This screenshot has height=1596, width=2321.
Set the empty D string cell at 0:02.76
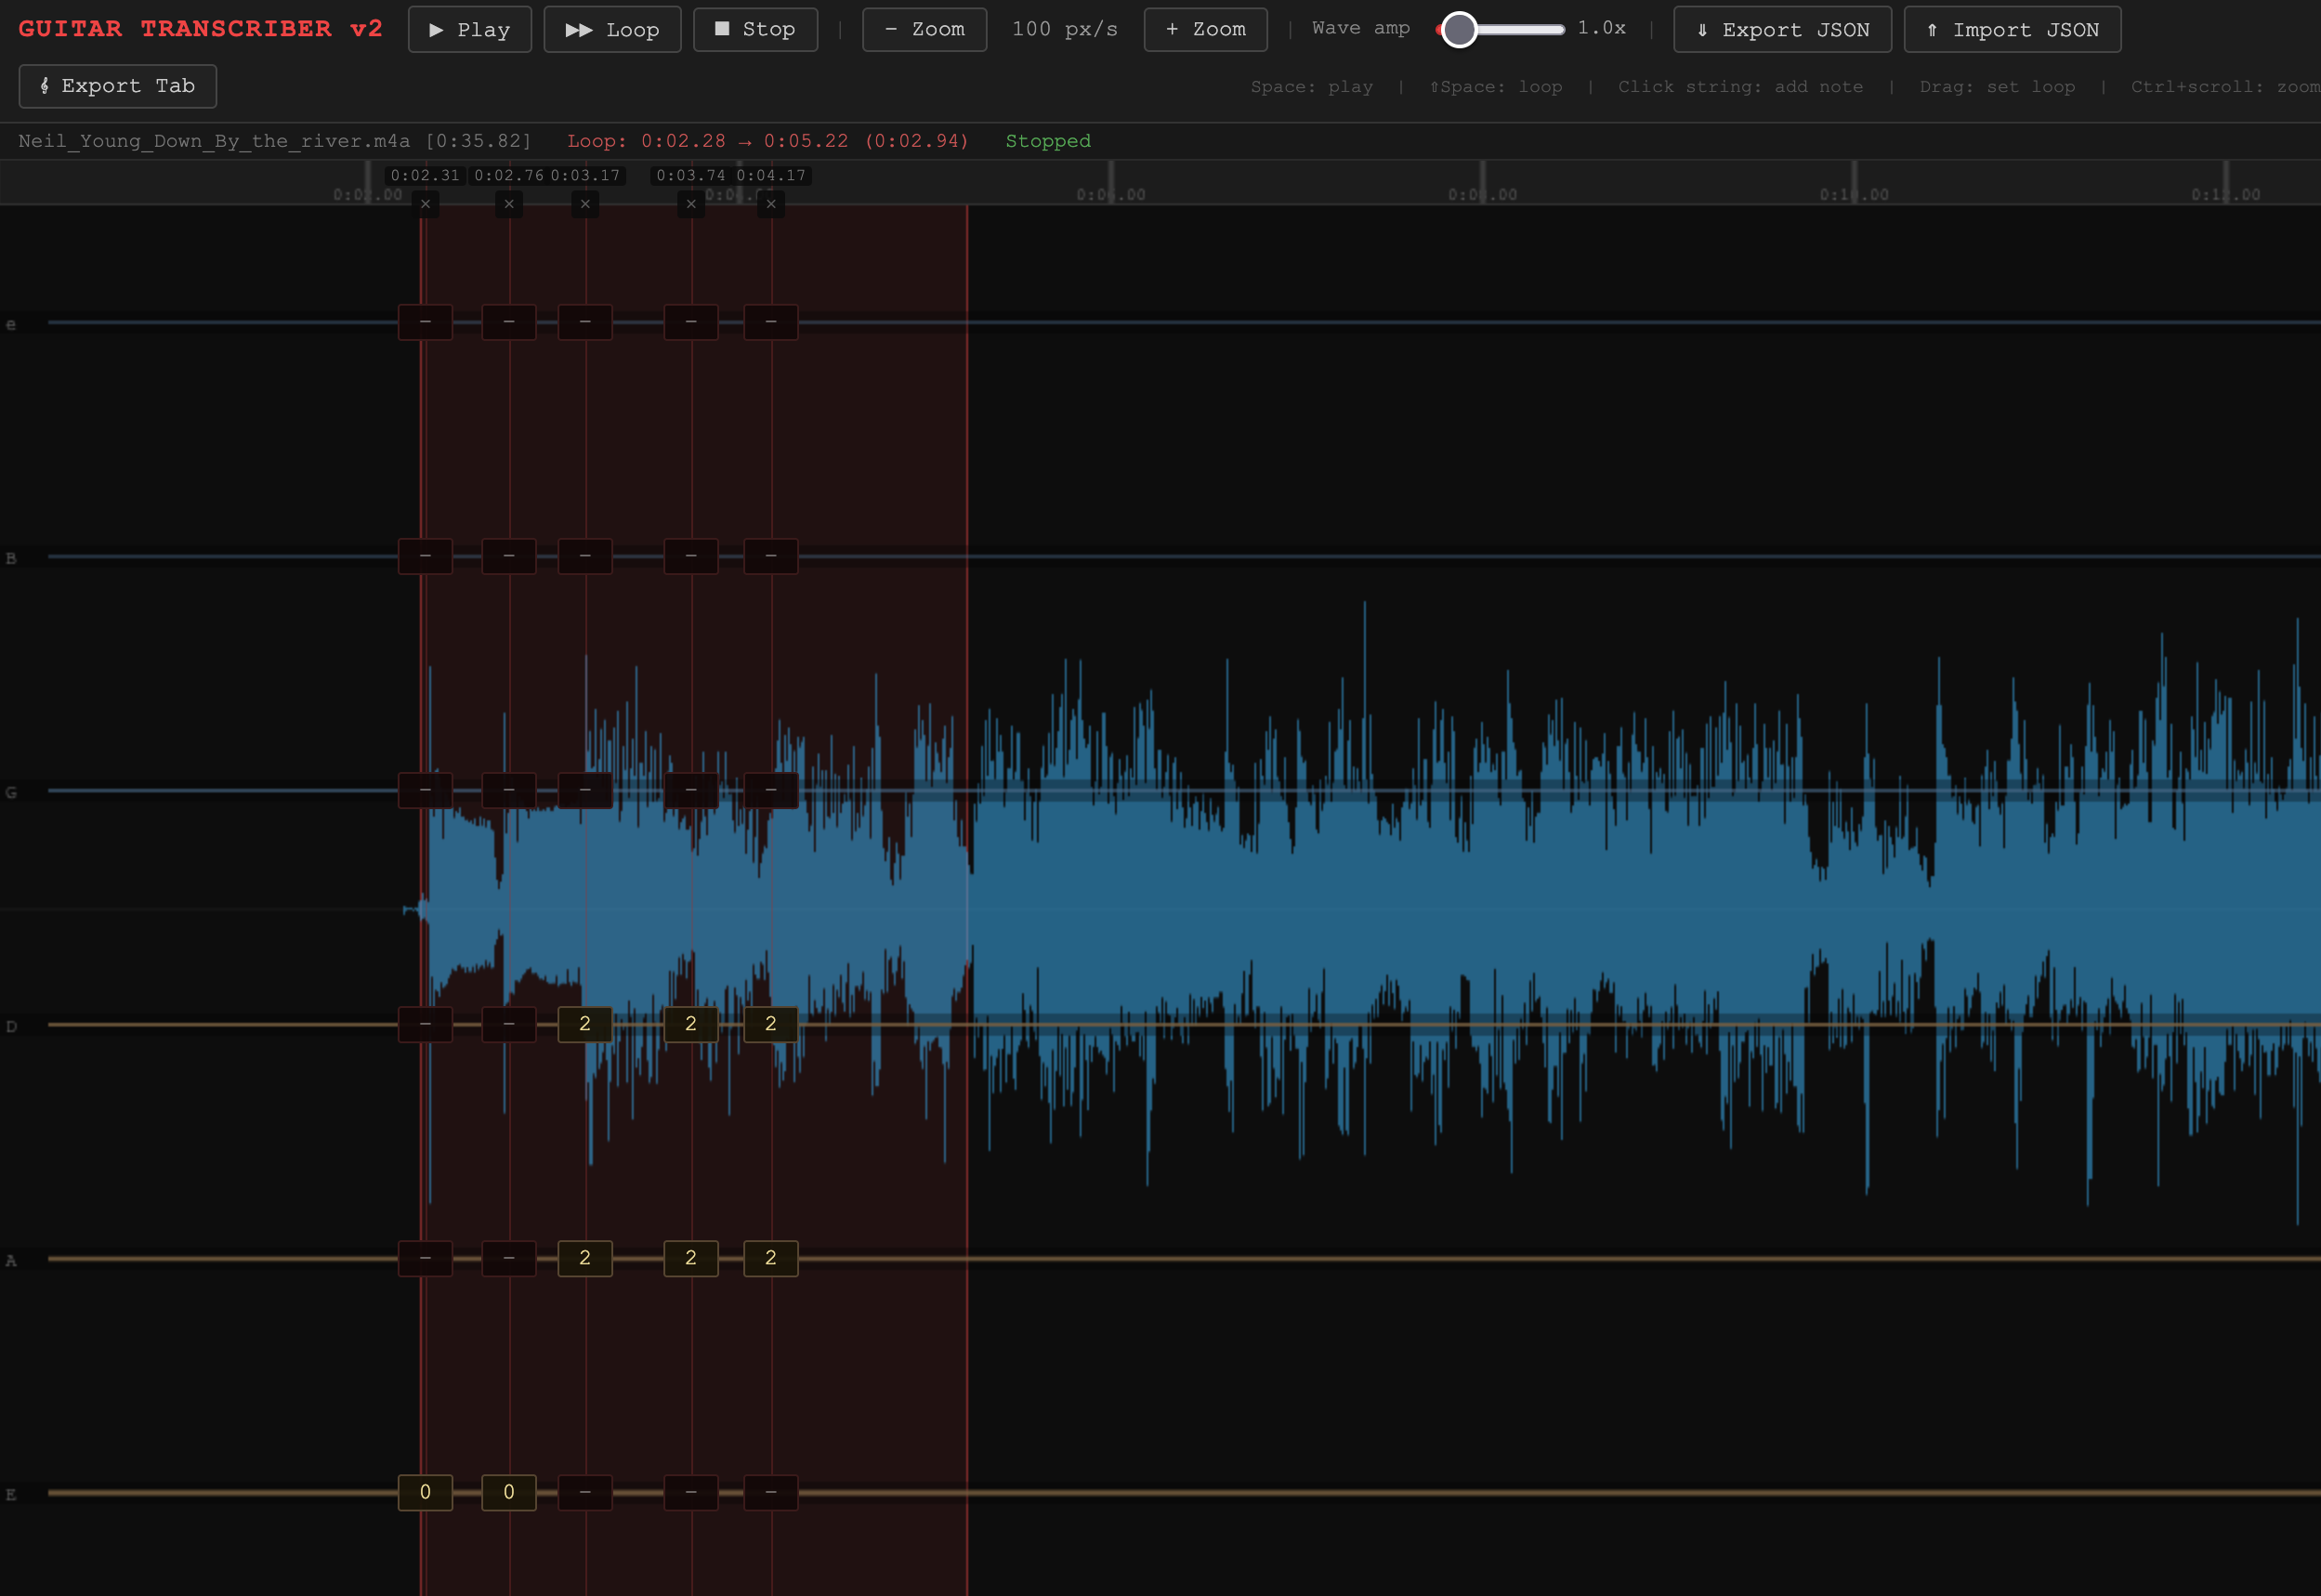(x=509, y=1024)
